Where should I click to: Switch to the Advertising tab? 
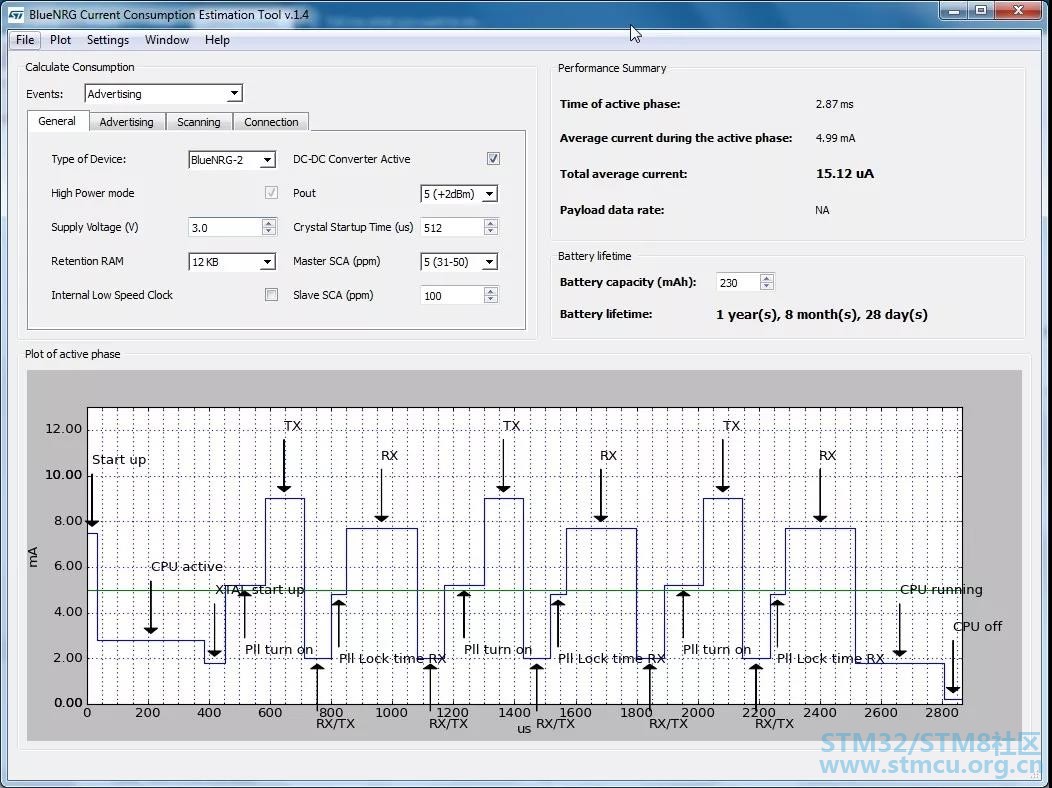[x=126, y=122]
